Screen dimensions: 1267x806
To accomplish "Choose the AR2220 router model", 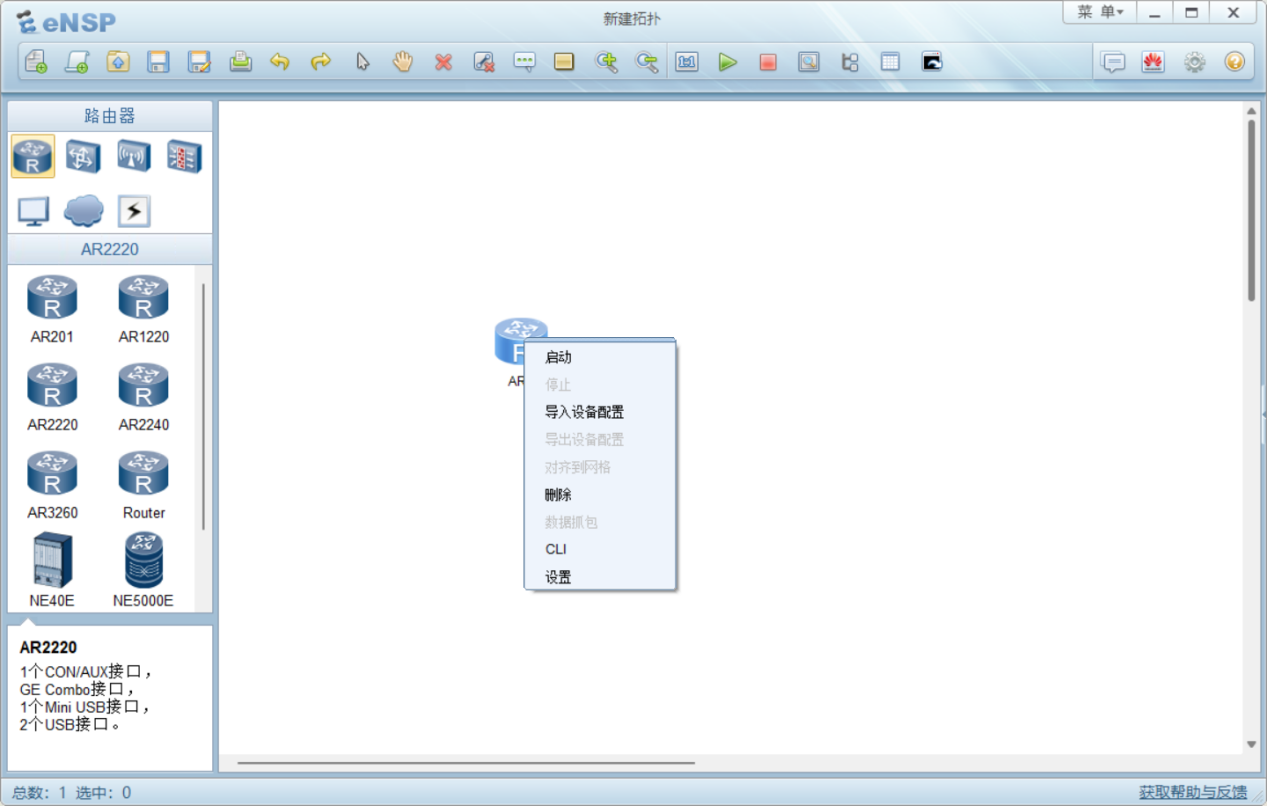I will click(x=52, y=398).
